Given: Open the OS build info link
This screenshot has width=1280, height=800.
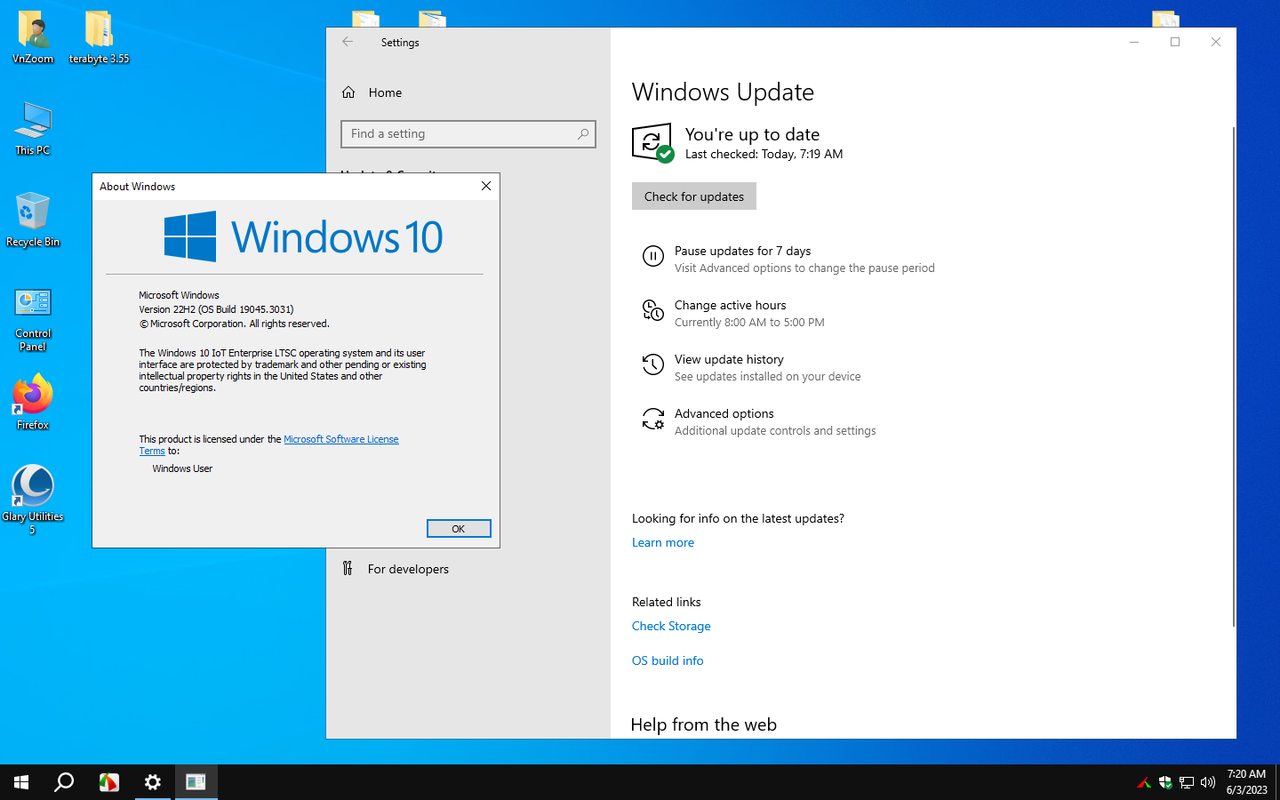Looking at the screenshot, I should pos(667,660).
